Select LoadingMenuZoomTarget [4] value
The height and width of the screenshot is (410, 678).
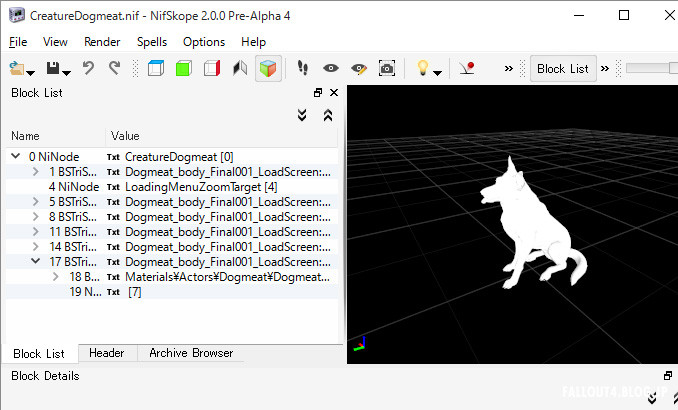pyautogui.click(x=201, y=187)
